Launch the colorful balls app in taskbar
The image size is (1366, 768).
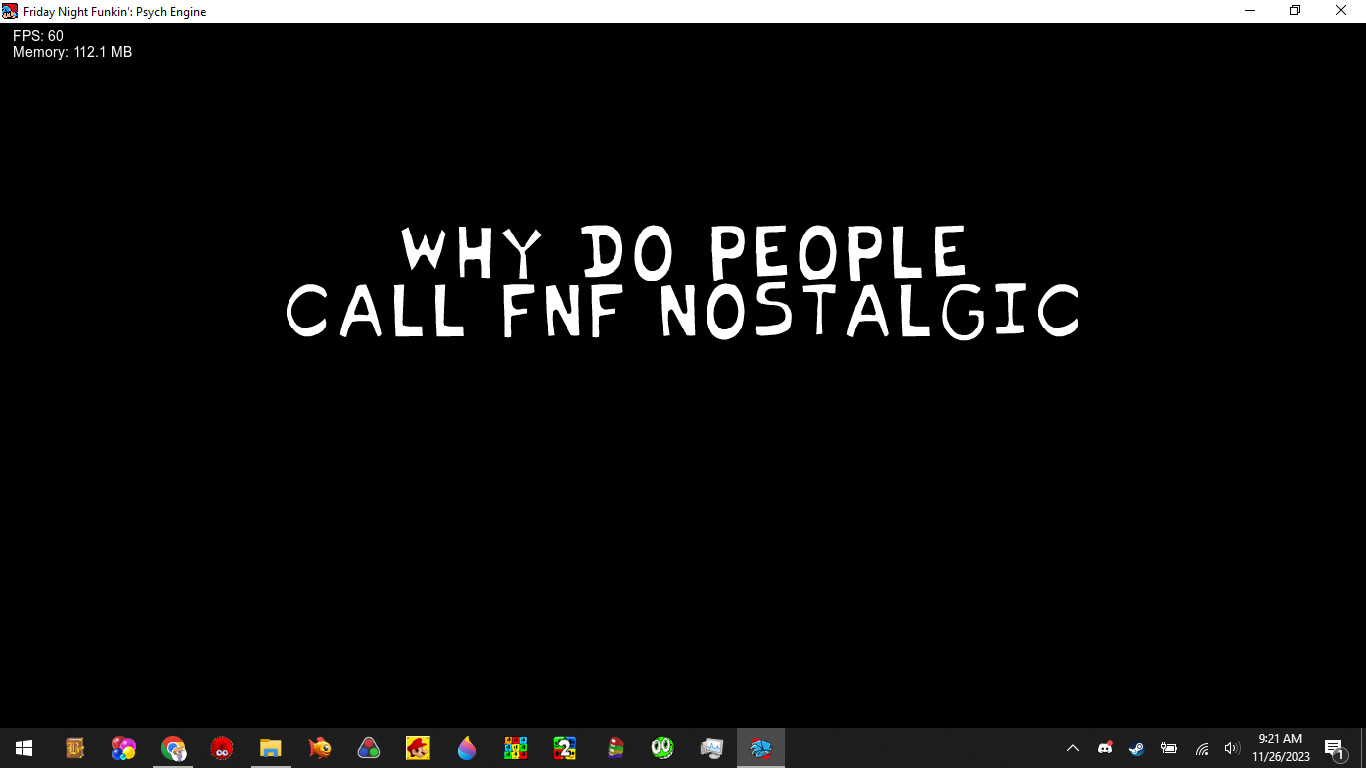pos(124,748)
